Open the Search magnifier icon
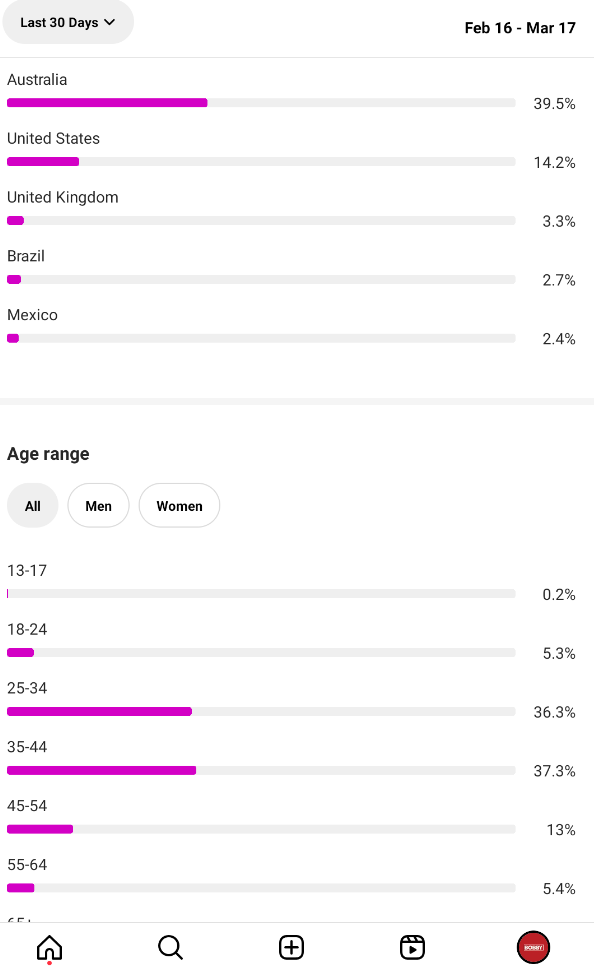 pyautogui.click(x=170, y=948)
